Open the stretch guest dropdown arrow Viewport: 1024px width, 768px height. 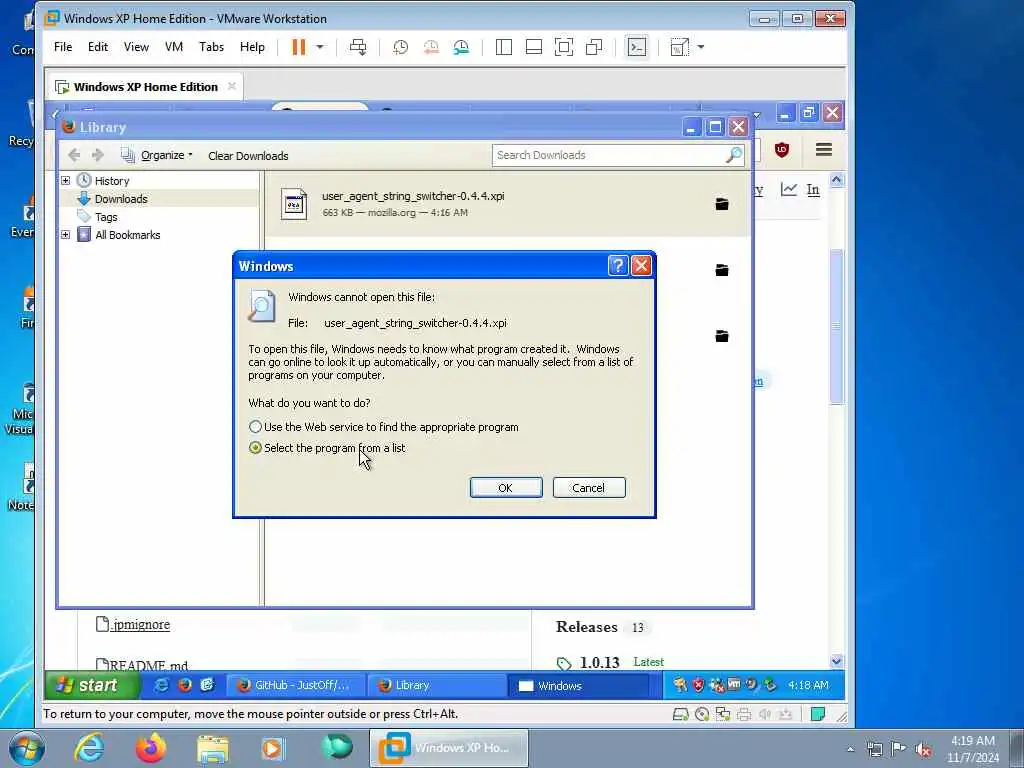point(701,47)
